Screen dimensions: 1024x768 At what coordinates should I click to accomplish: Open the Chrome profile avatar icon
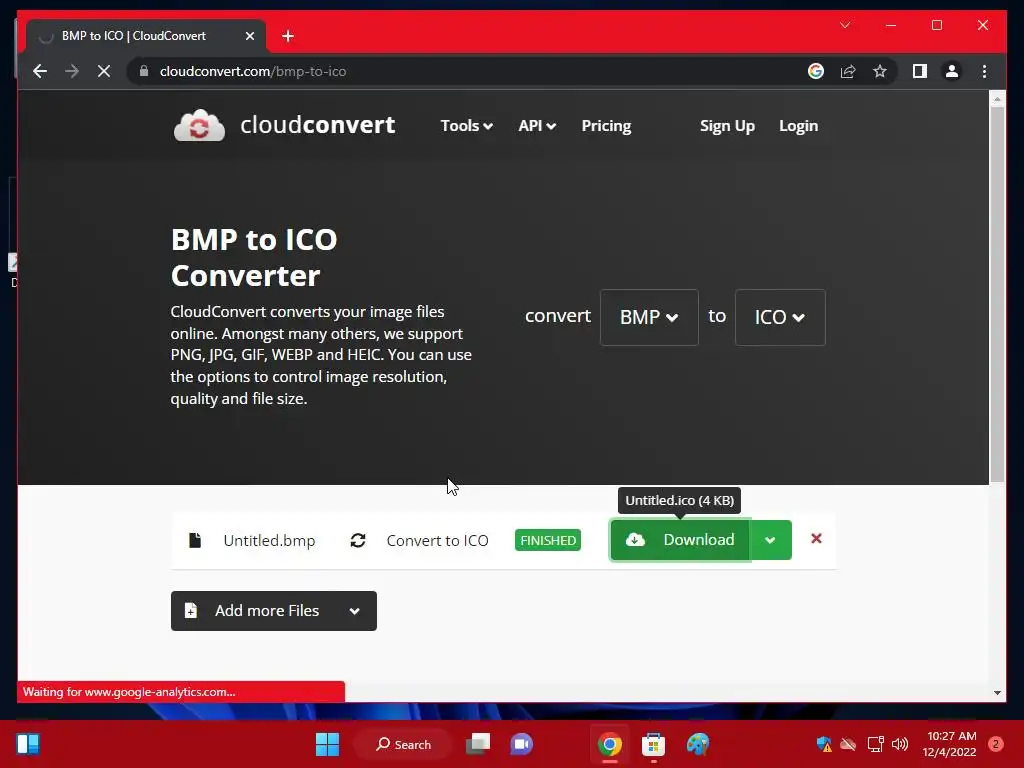[952, 71]
